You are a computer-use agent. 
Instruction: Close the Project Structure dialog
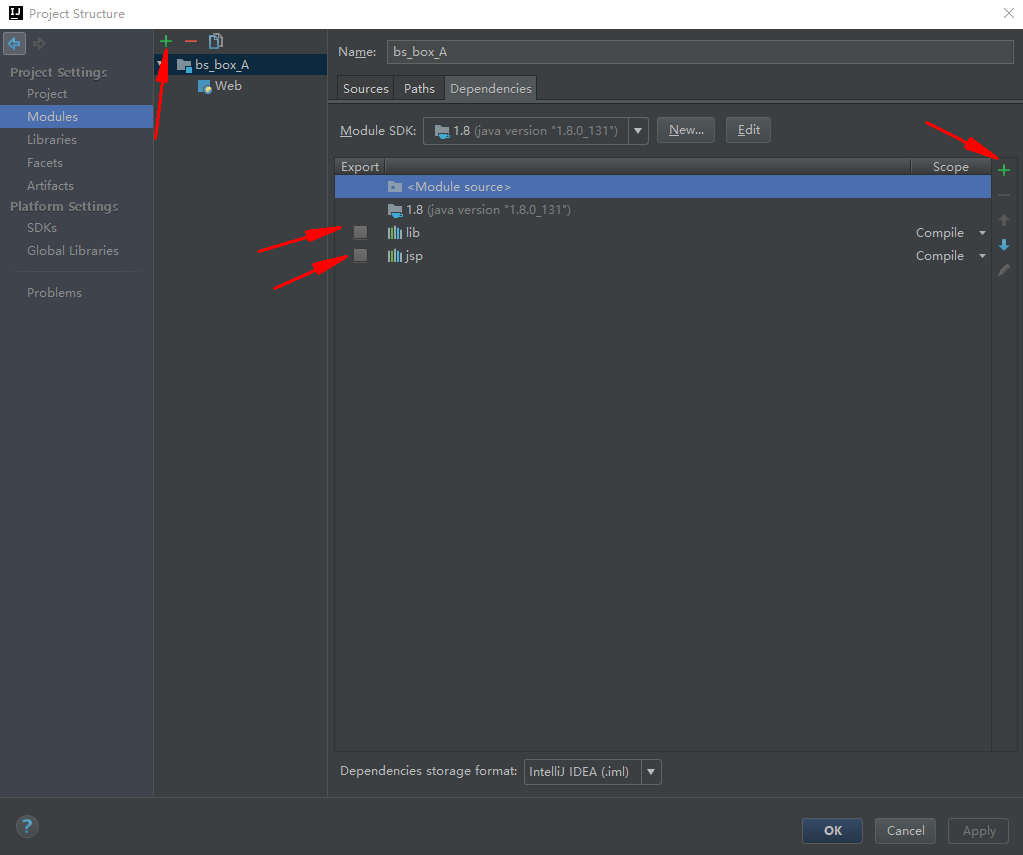point(1009,13)
